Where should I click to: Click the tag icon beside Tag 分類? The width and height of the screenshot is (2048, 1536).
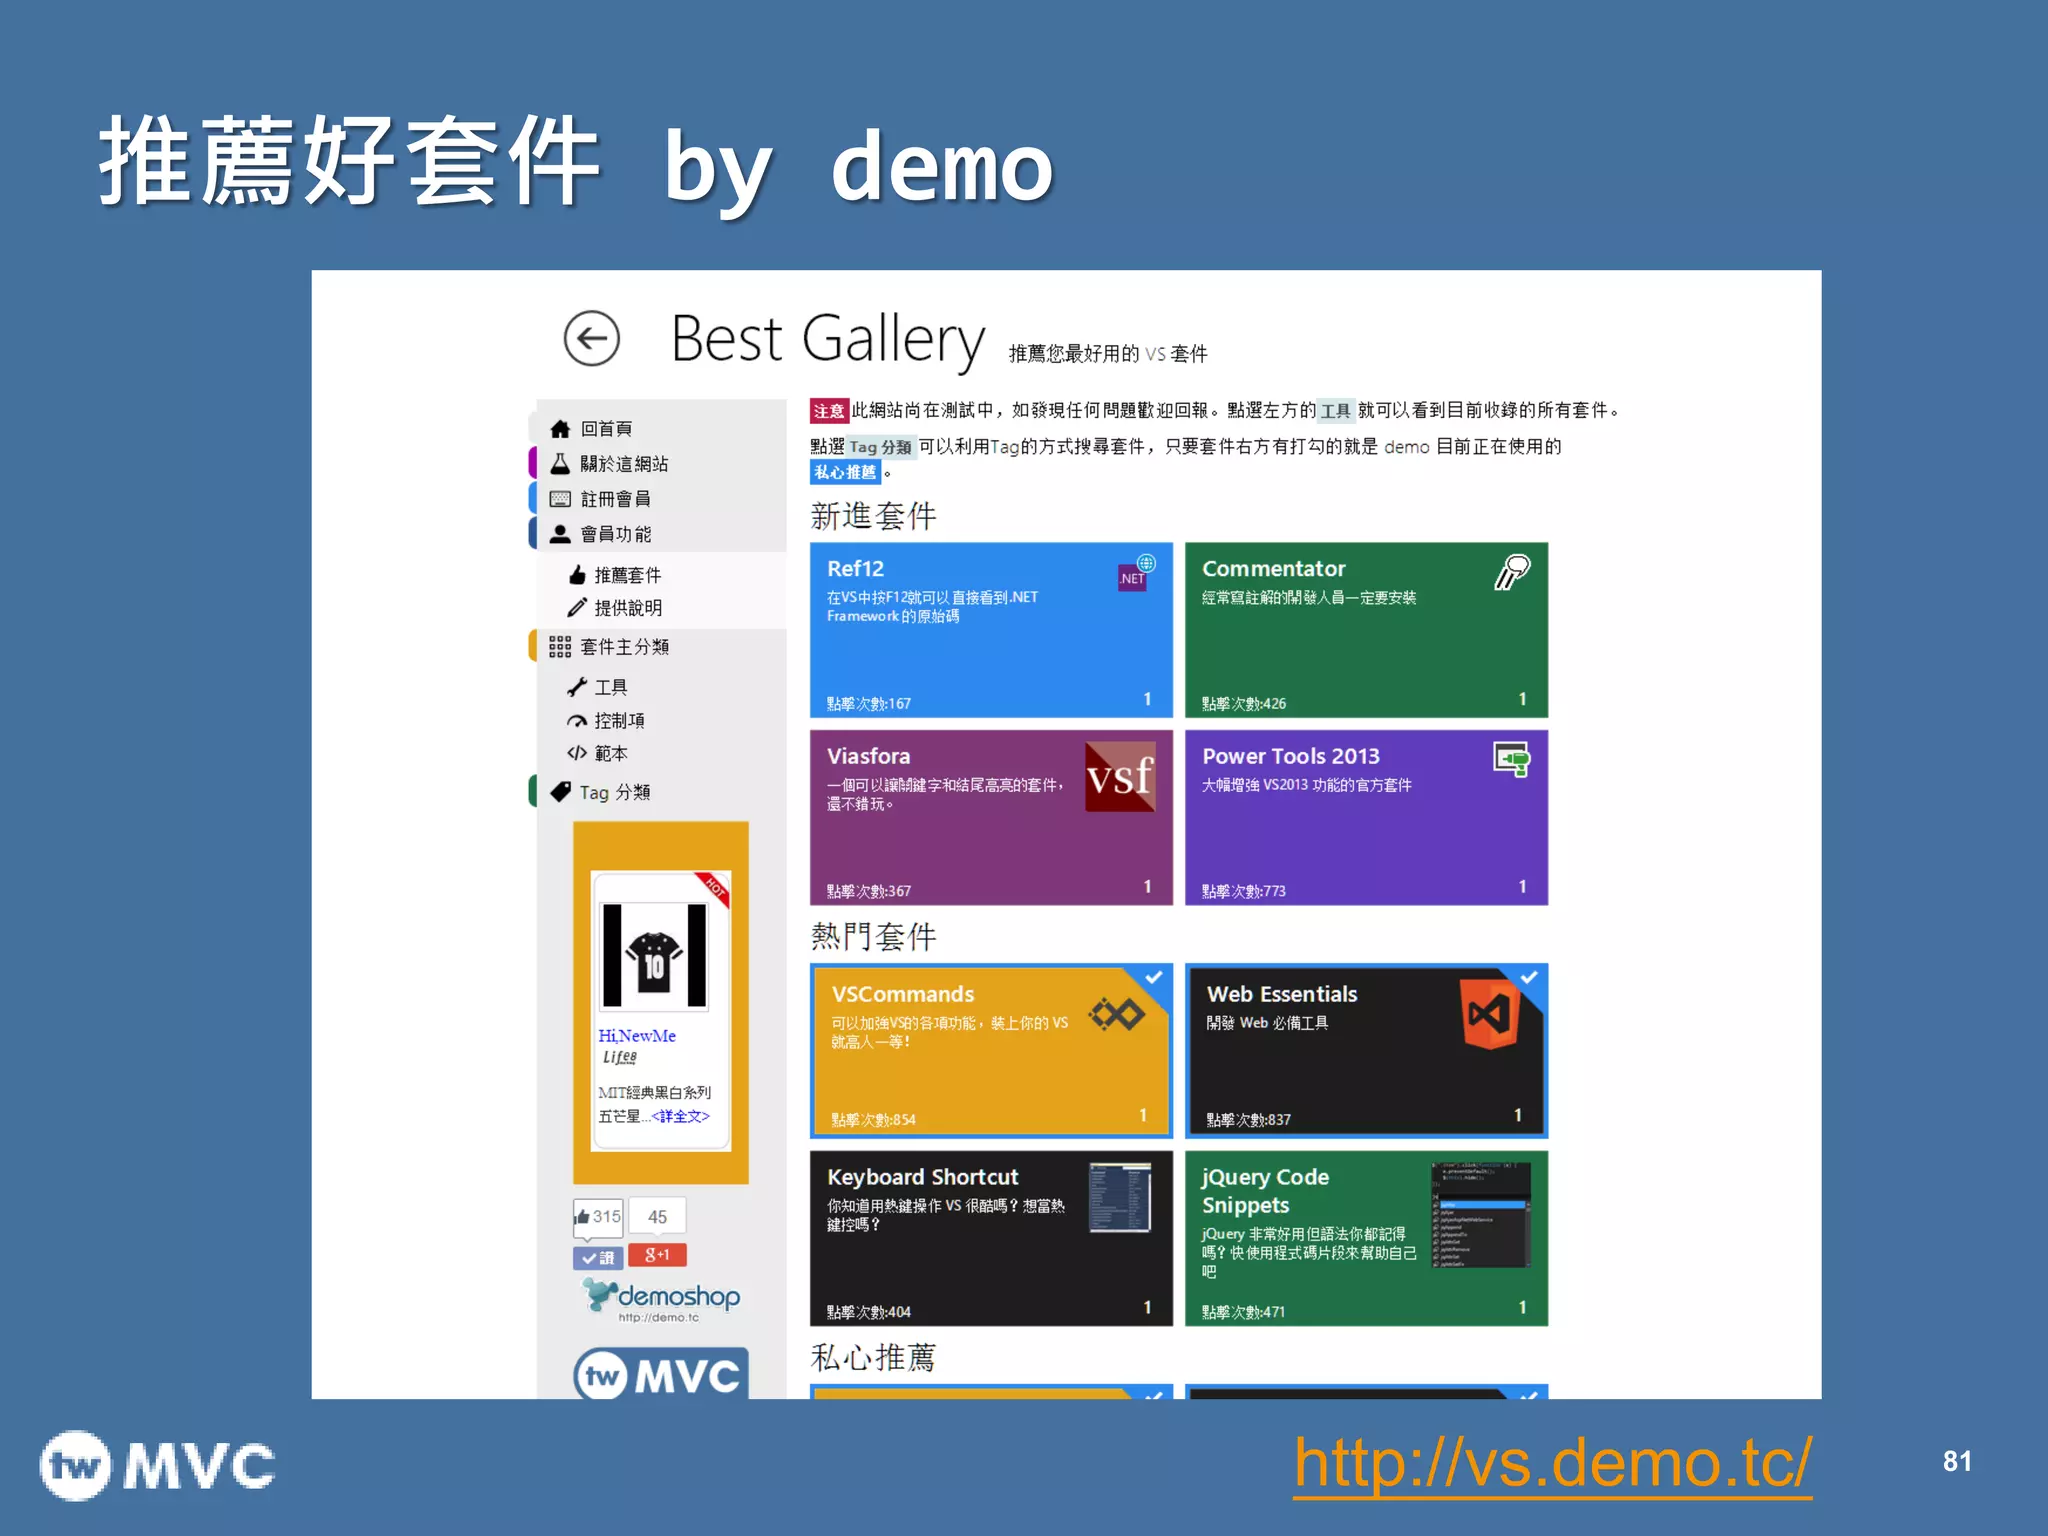pos(560,792)
